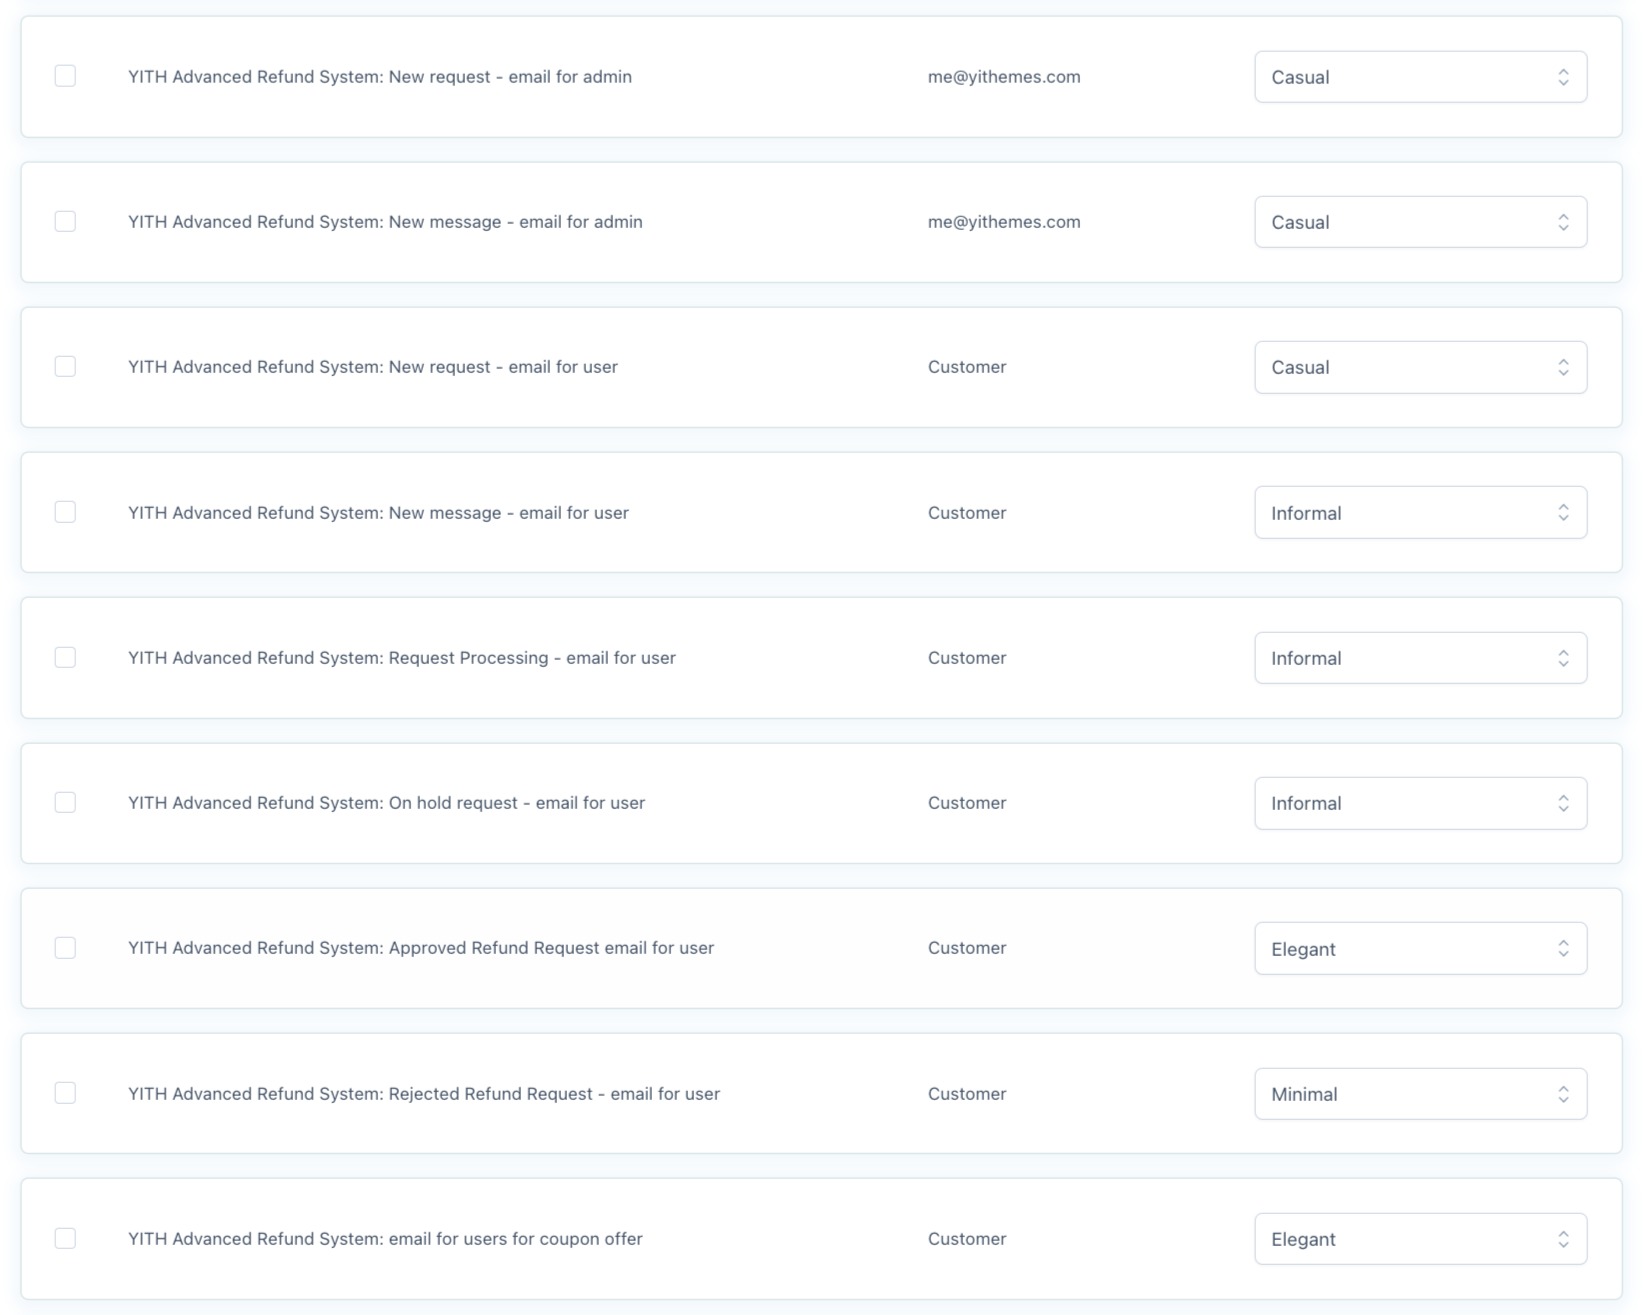The image size is (1643, 1315).
Task: Open Casual dropdown for New request user email
Action: pyautogui.click(x=1420, y=367)
